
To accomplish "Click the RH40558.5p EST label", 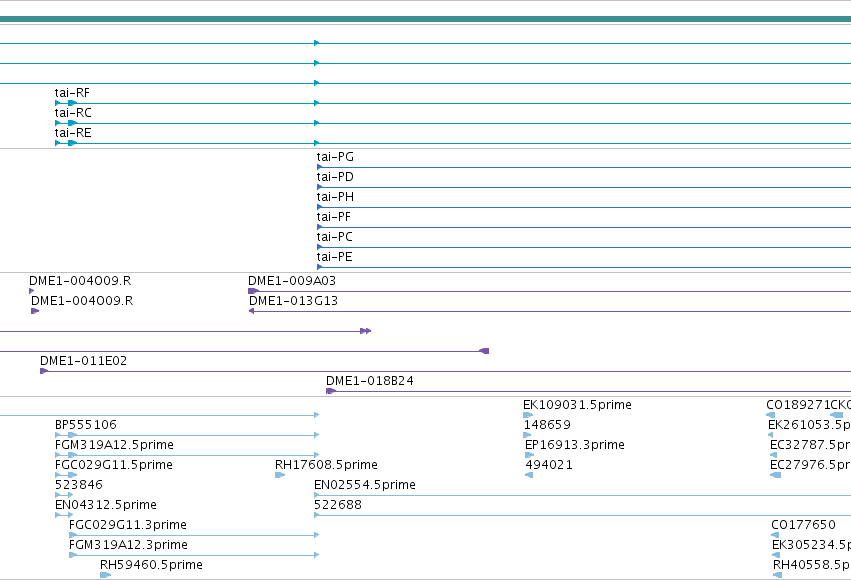I will tap(812, 565).
